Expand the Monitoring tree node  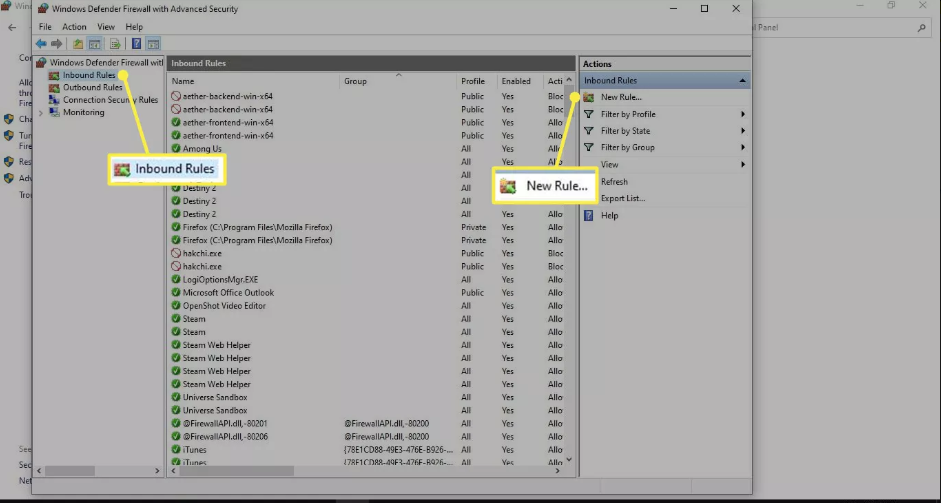(41, 113)
